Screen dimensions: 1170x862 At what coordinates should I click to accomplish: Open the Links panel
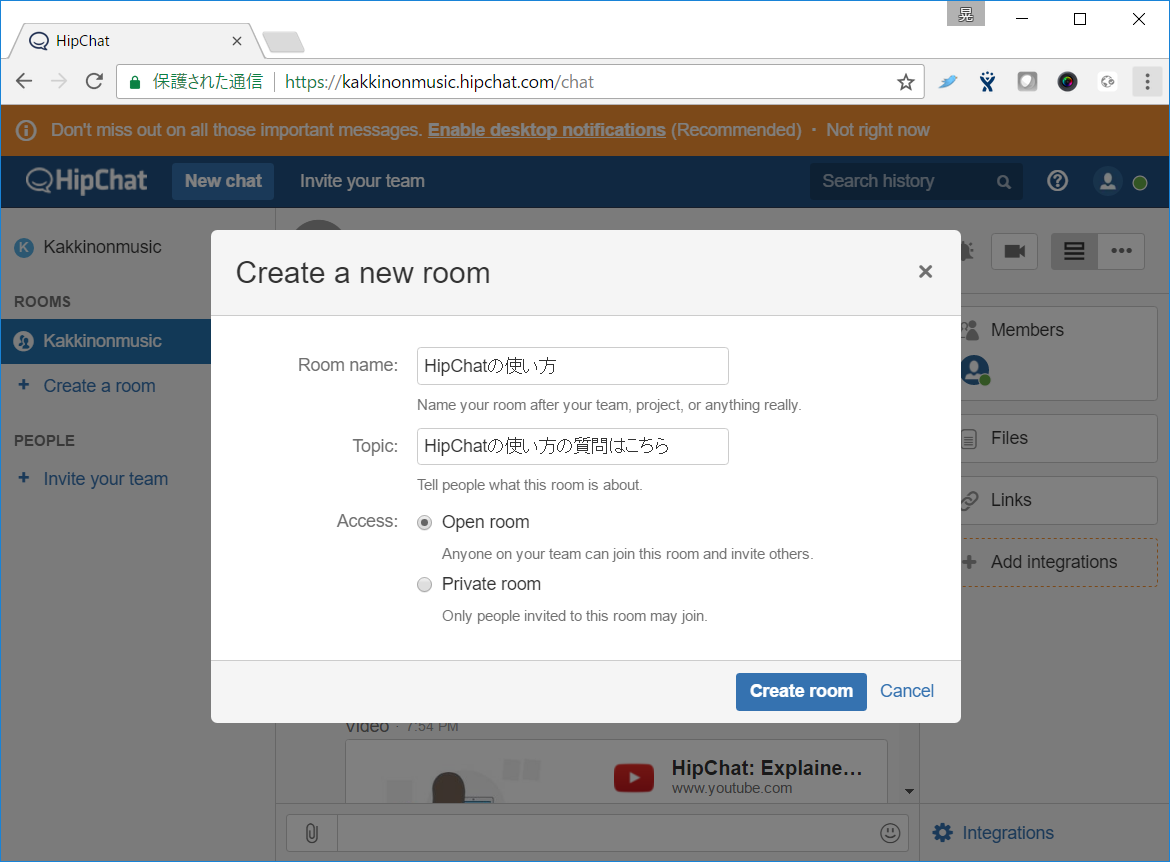(1059, 500)
